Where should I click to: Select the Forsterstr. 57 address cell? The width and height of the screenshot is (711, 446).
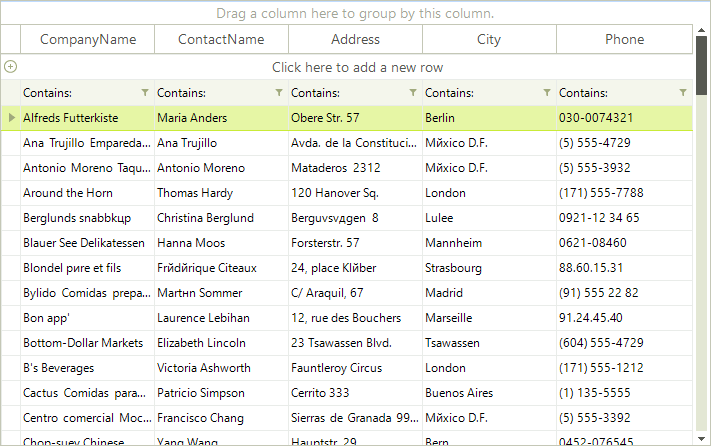click(356, 243)
